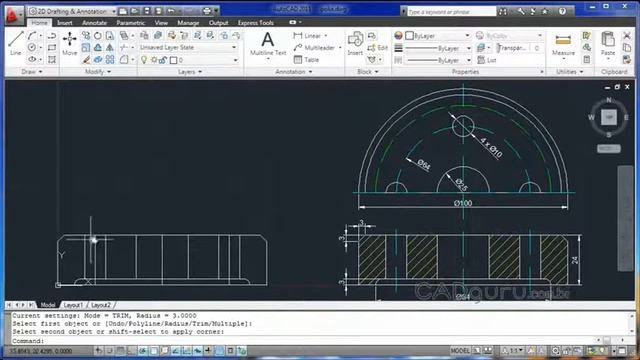Open the 2D Drafting & Annotation workspace dropdown

tap(72, 11)
